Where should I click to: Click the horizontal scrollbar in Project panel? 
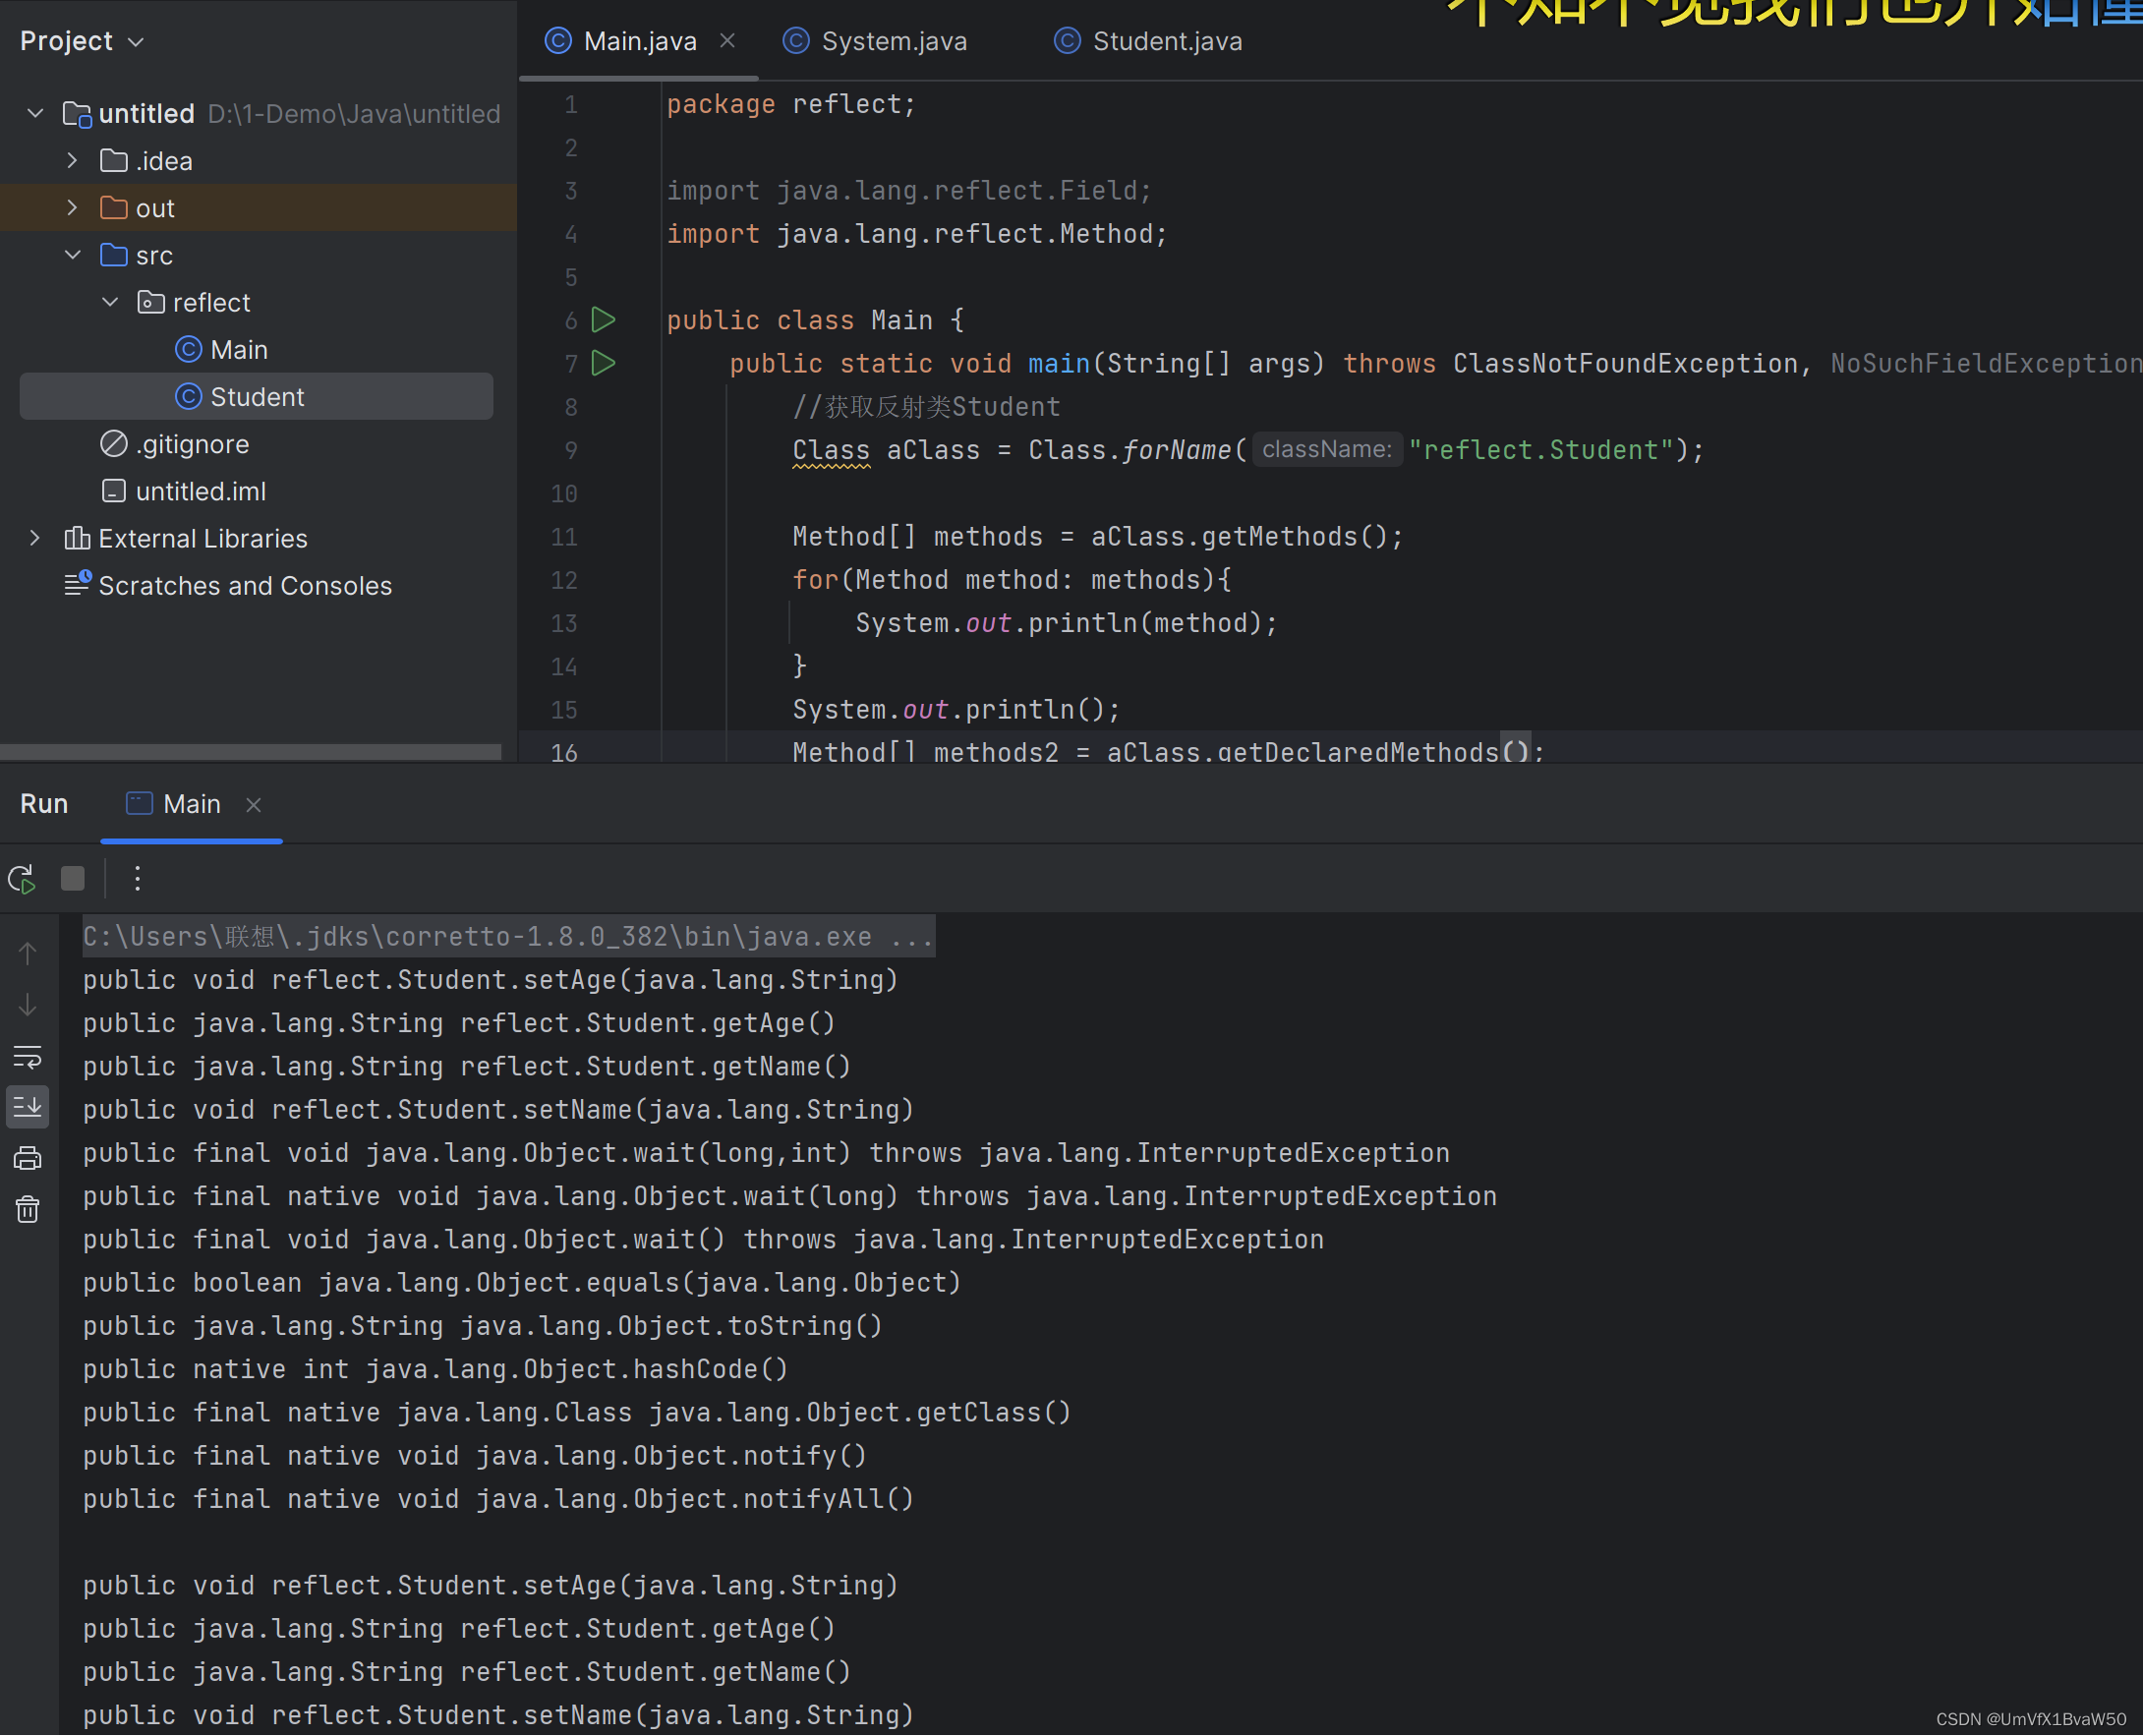click(250, 752)
